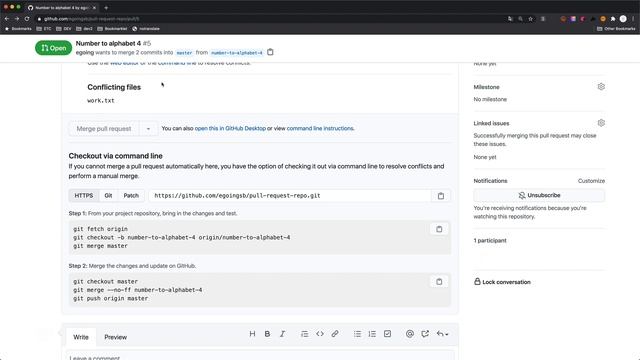Viewport: 640px width, 360px height.
Task: Lock conversation on this pull request
Action: (502, 282)
